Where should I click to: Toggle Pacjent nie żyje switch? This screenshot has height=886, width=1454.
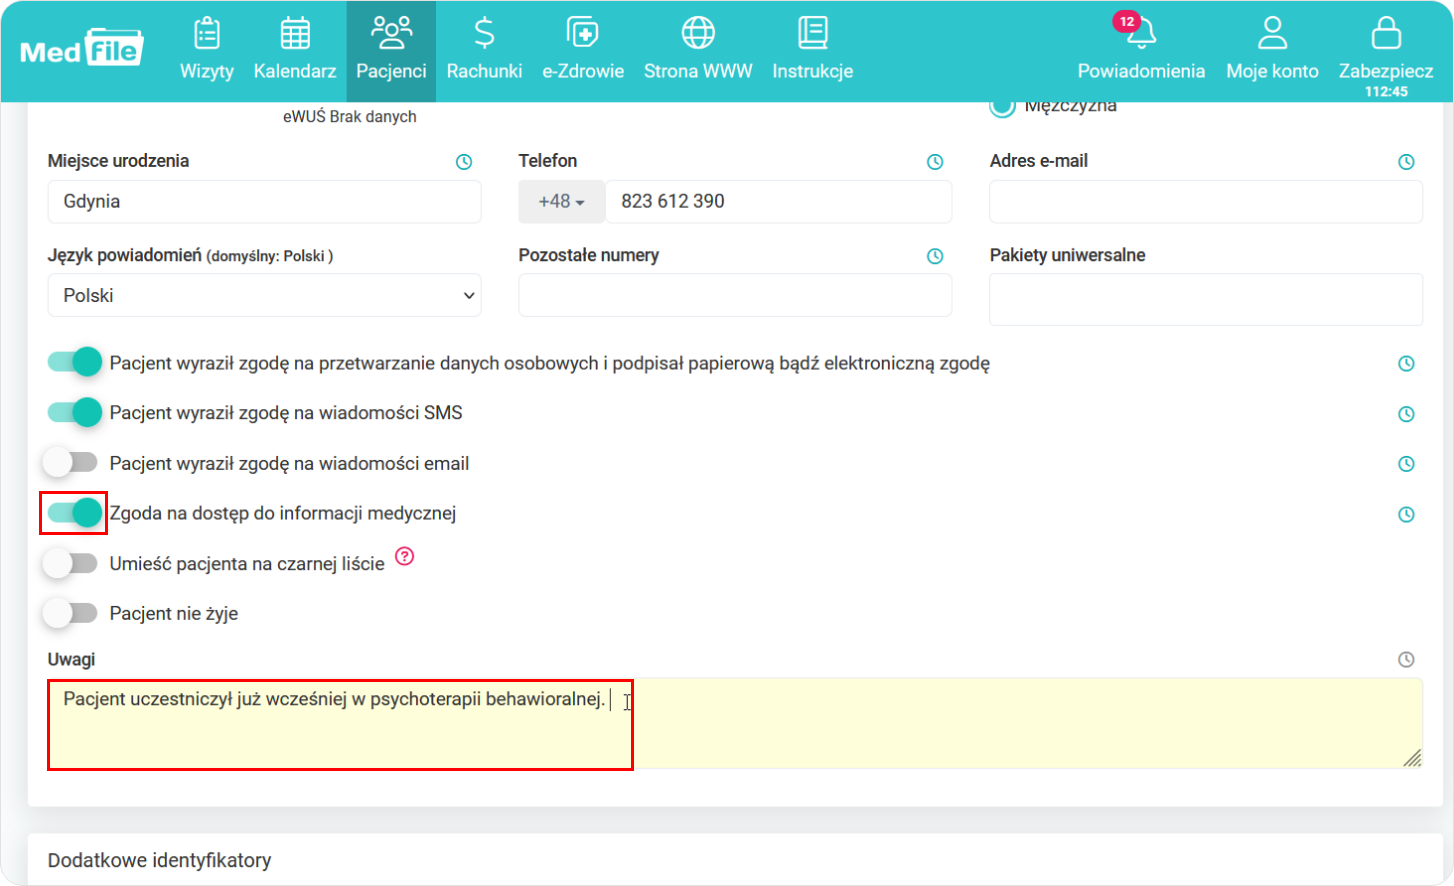point(70,613)
